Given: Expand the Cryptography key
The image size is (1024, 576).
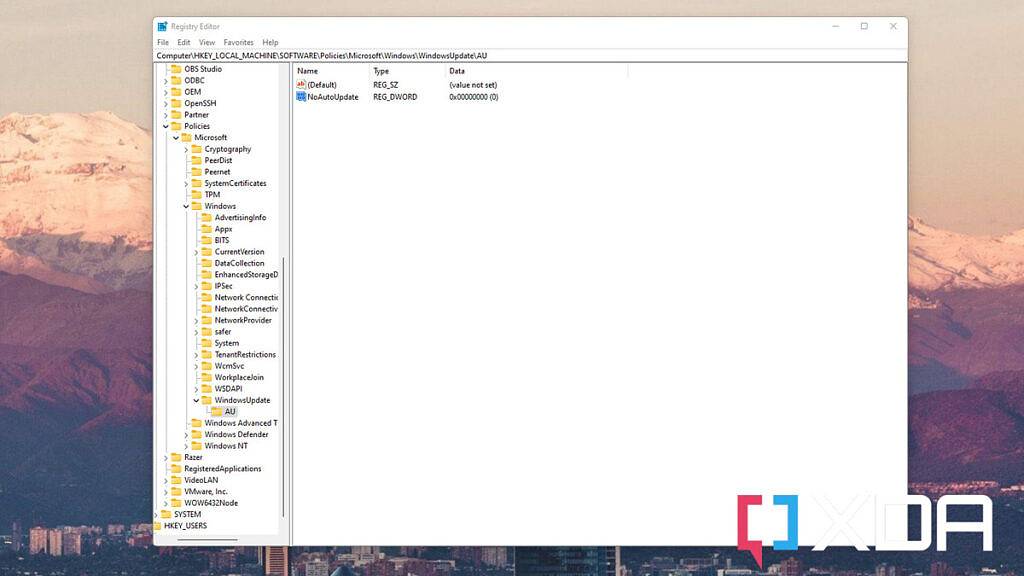Looking at the screenshot, I should (x=187, y=148).
